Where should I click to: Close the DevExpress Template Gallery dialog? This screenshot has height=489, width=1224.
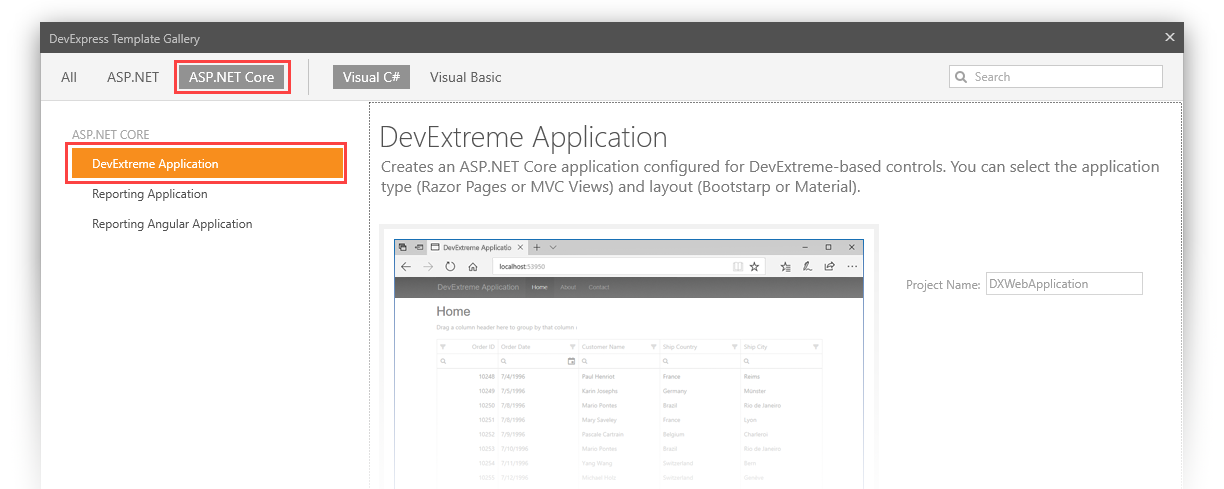[1170, 38]
